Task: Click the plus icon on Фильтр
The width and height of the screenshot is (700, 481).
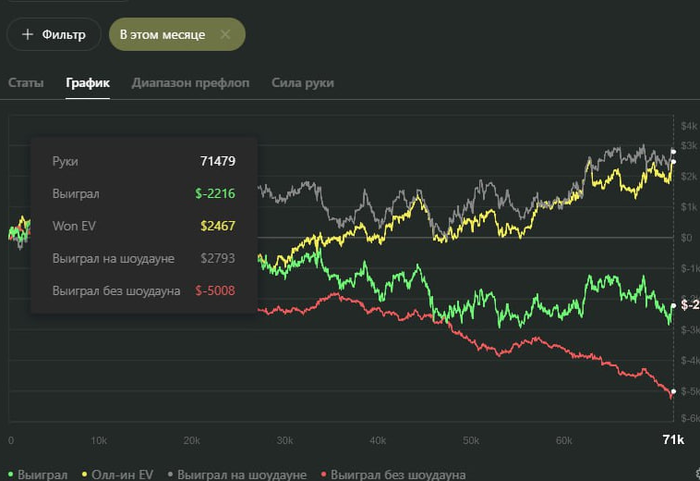Action: (x=27, y=34)
